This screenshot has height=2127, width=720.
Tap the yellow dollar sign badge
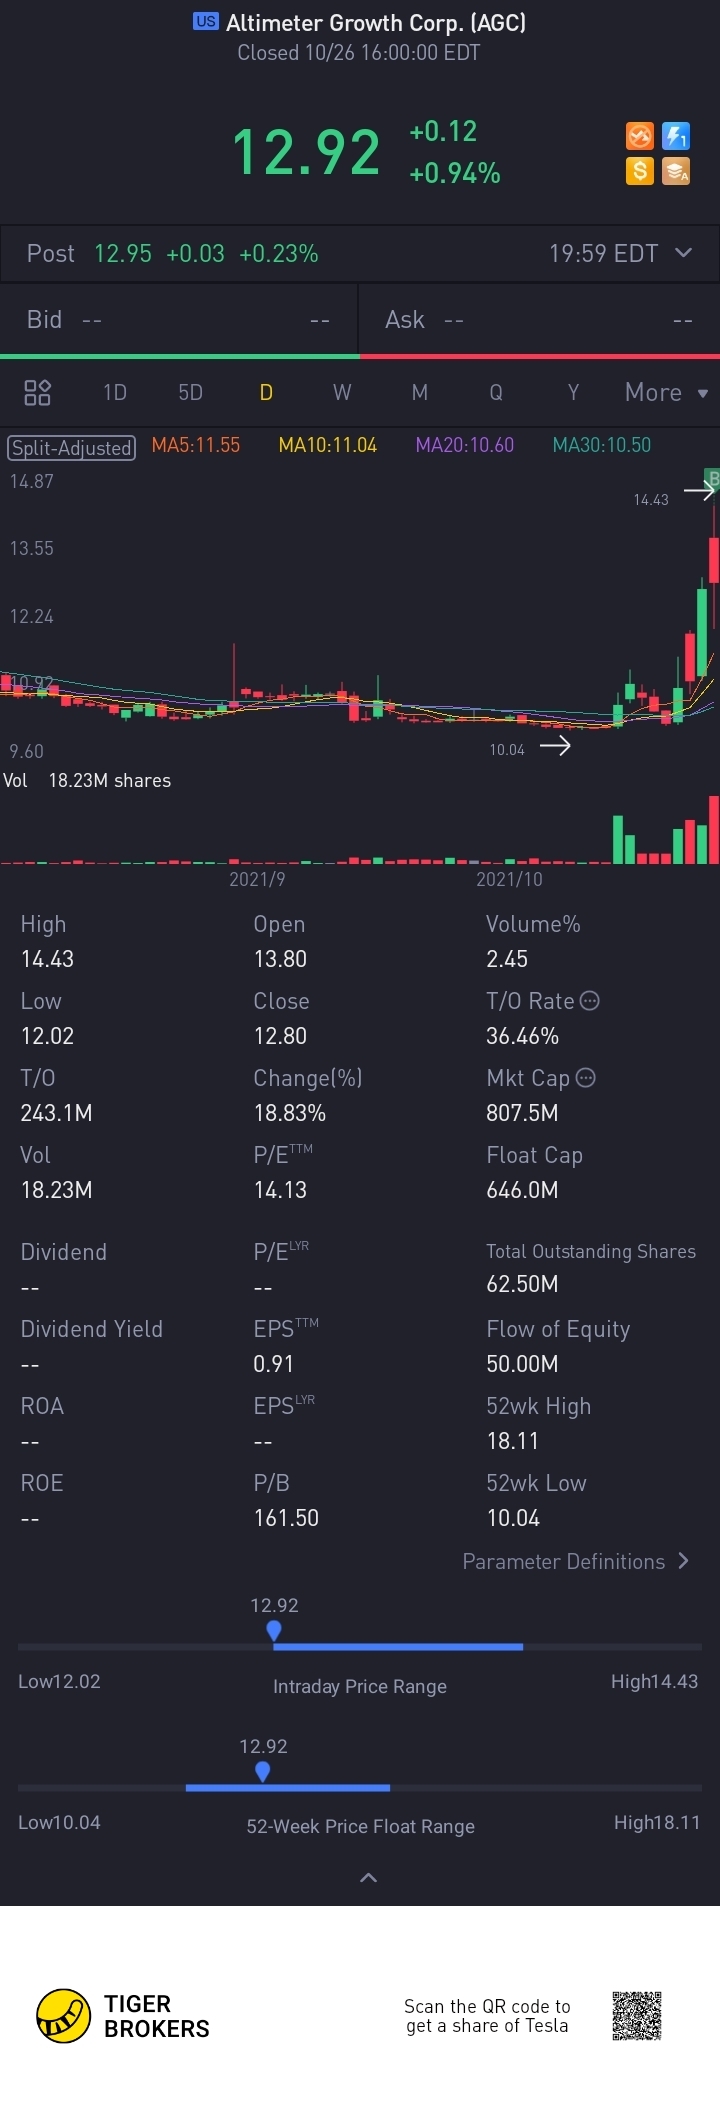640,171
